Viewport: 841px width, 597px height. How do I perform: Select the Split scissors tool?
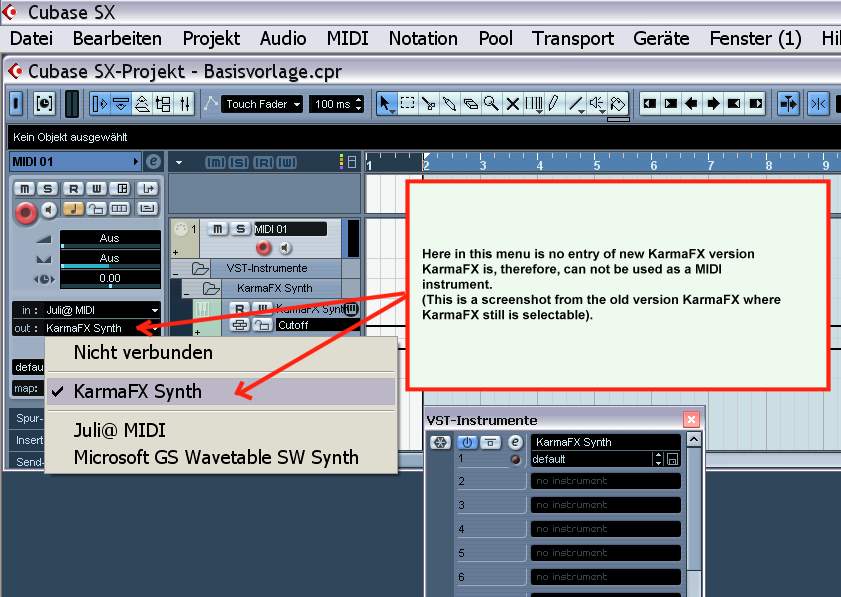pyautogui.click(x=429, y=104)
